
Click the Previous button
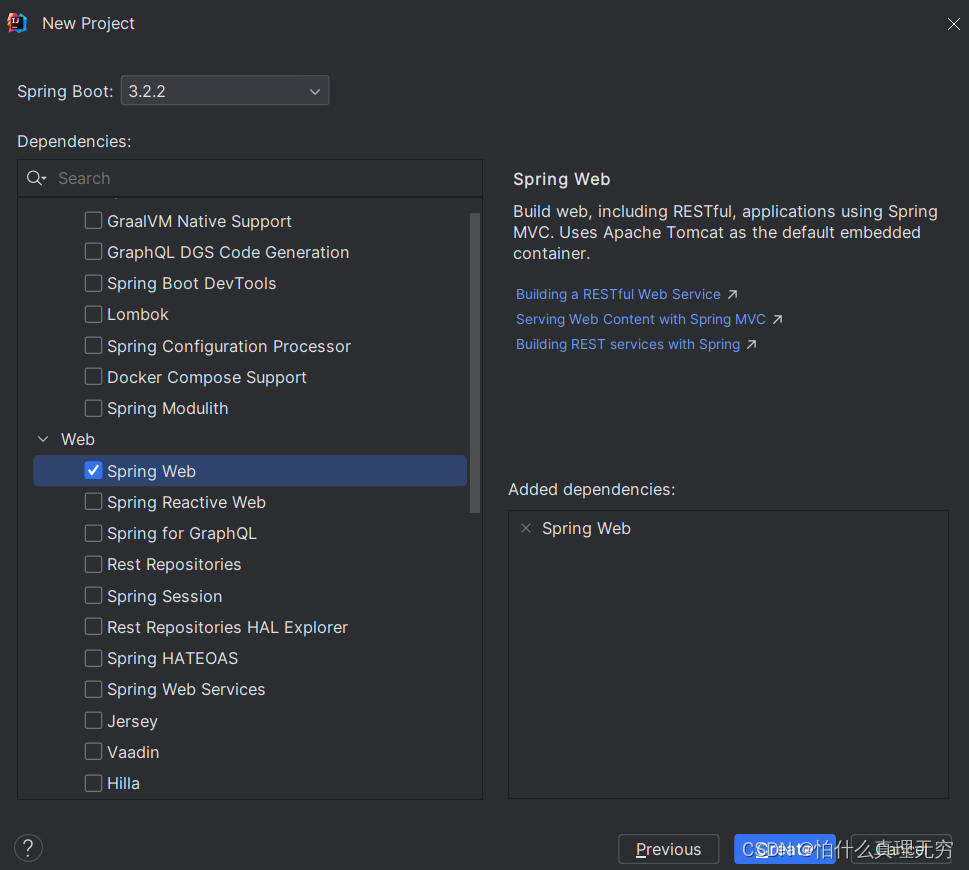669,849
